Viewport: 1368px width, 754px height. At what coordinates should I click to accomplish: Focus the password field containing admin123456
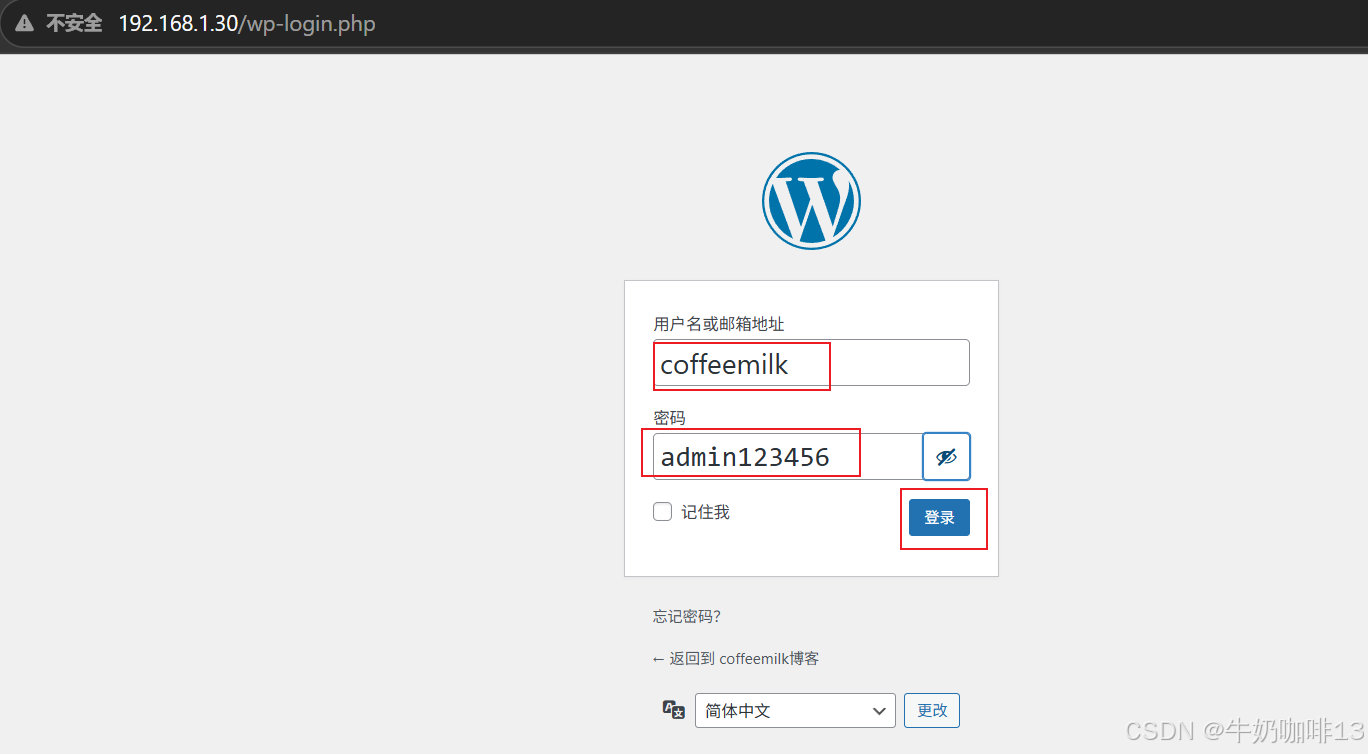(x=788, y=457)
